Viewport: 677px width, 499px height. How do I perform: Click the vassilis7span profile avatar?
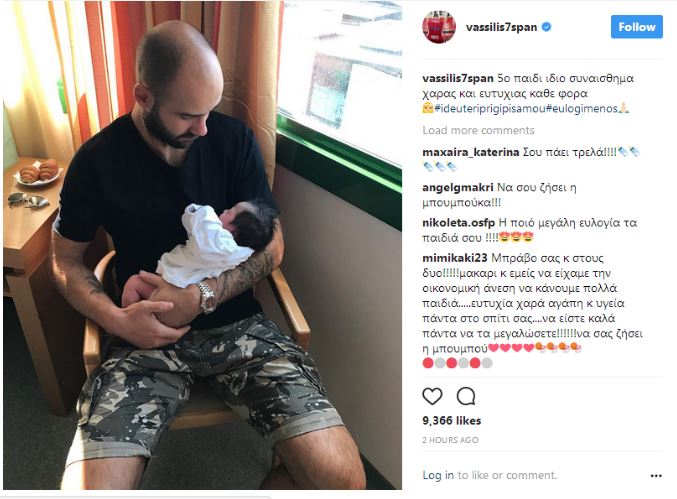point(439,27)
